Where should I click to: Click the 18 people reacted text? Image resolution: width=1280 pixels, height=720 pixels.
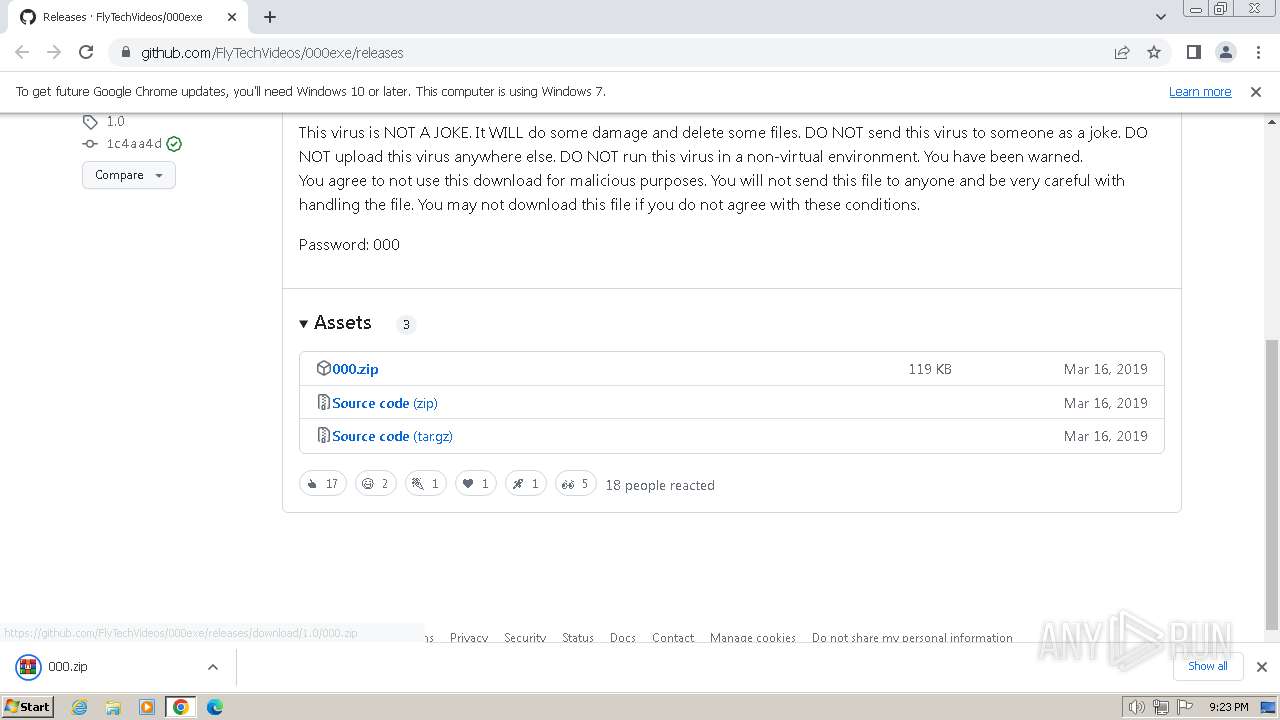point(660,485)
